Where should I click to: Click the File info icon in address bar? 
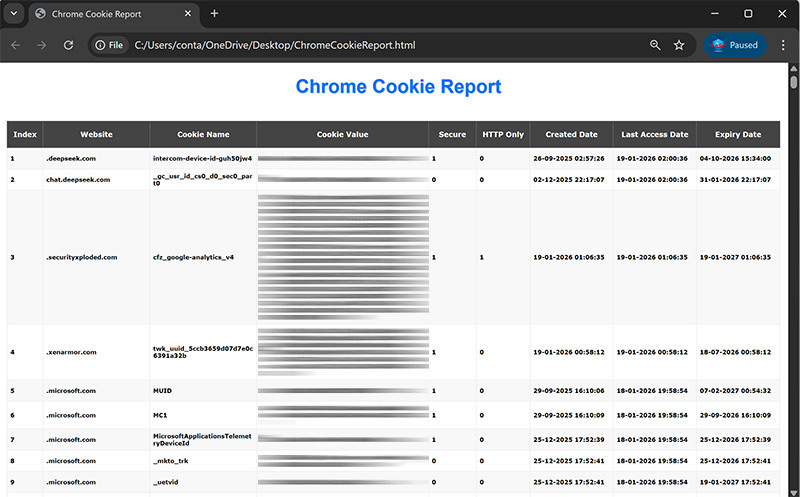tap(109, 45)
